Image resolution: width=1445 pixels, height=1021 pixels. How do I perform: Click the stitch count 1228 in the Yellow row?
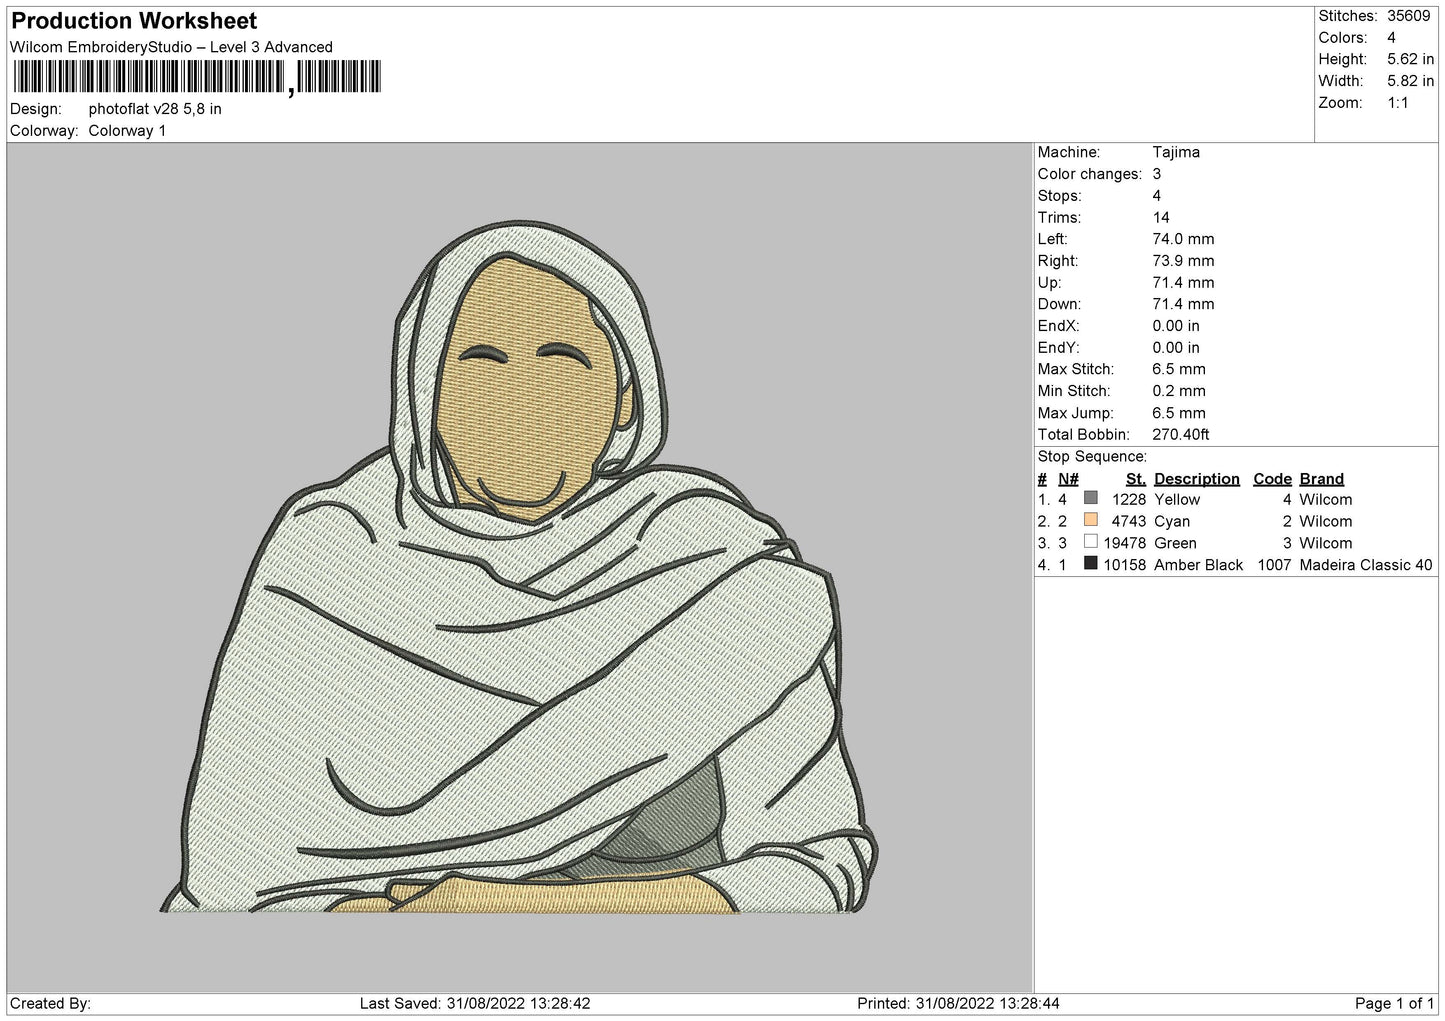coord(1128,499)
